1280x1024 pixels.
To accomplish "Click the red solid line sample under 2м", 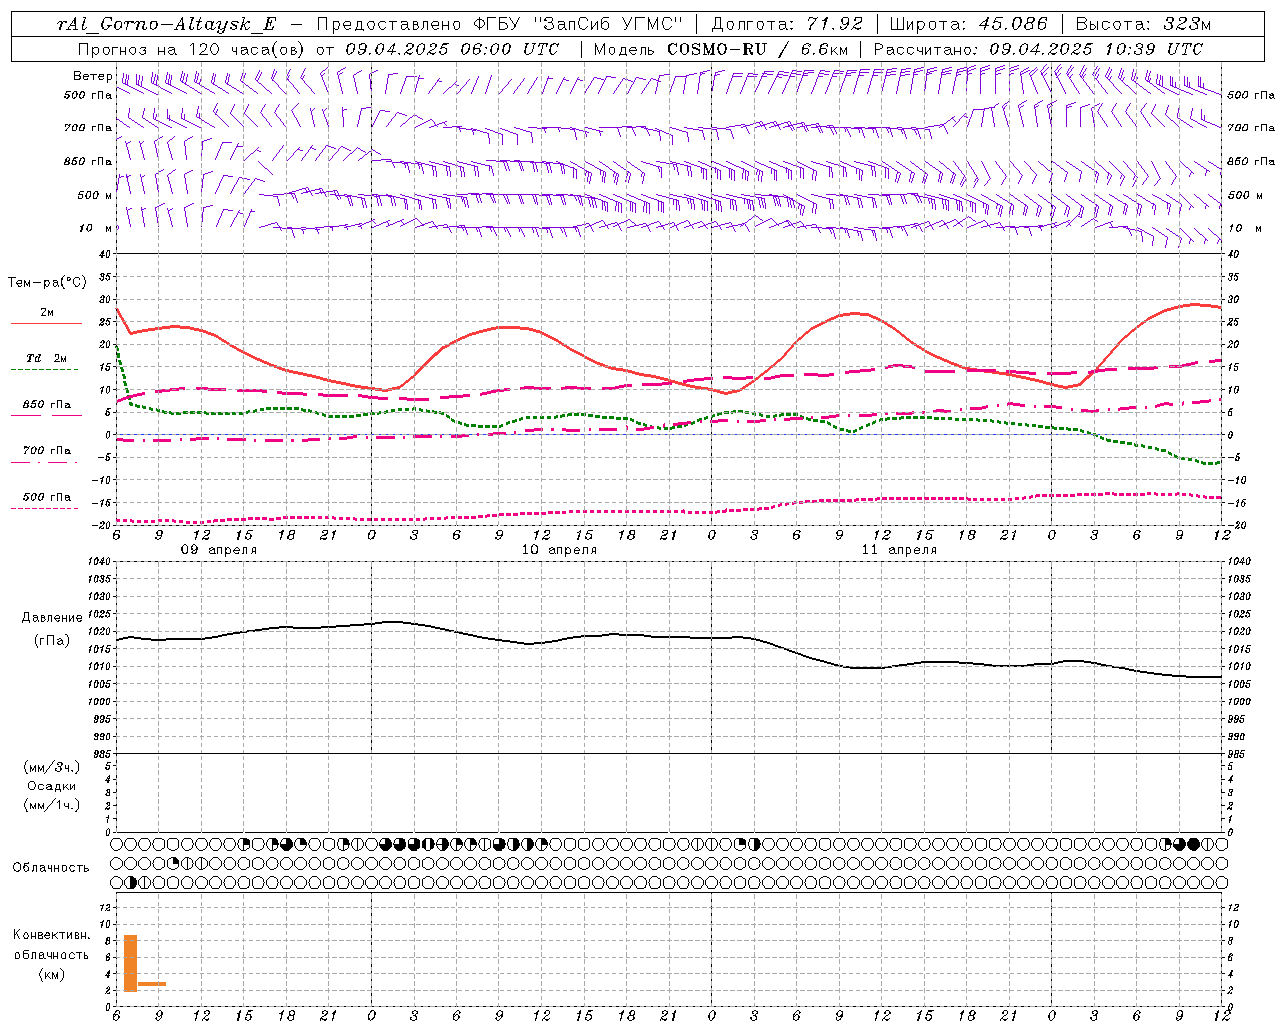I will (x=46, y=324).
